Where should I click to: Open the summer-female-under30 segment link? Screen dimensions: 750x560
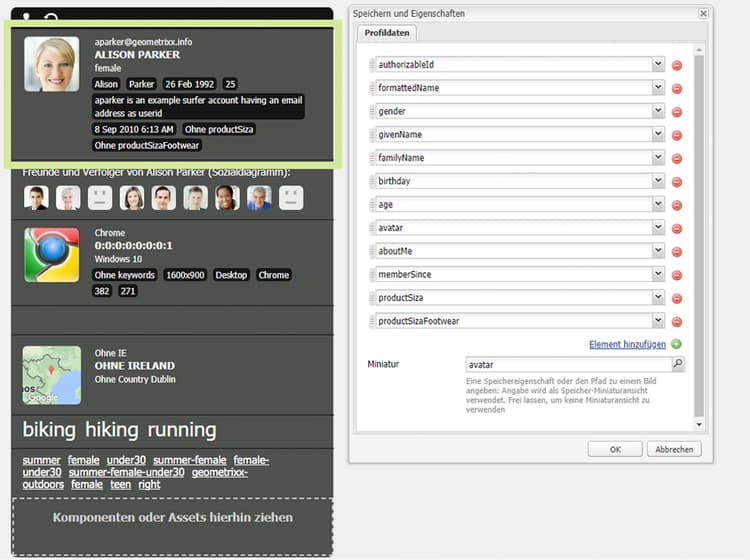(126, 472)
